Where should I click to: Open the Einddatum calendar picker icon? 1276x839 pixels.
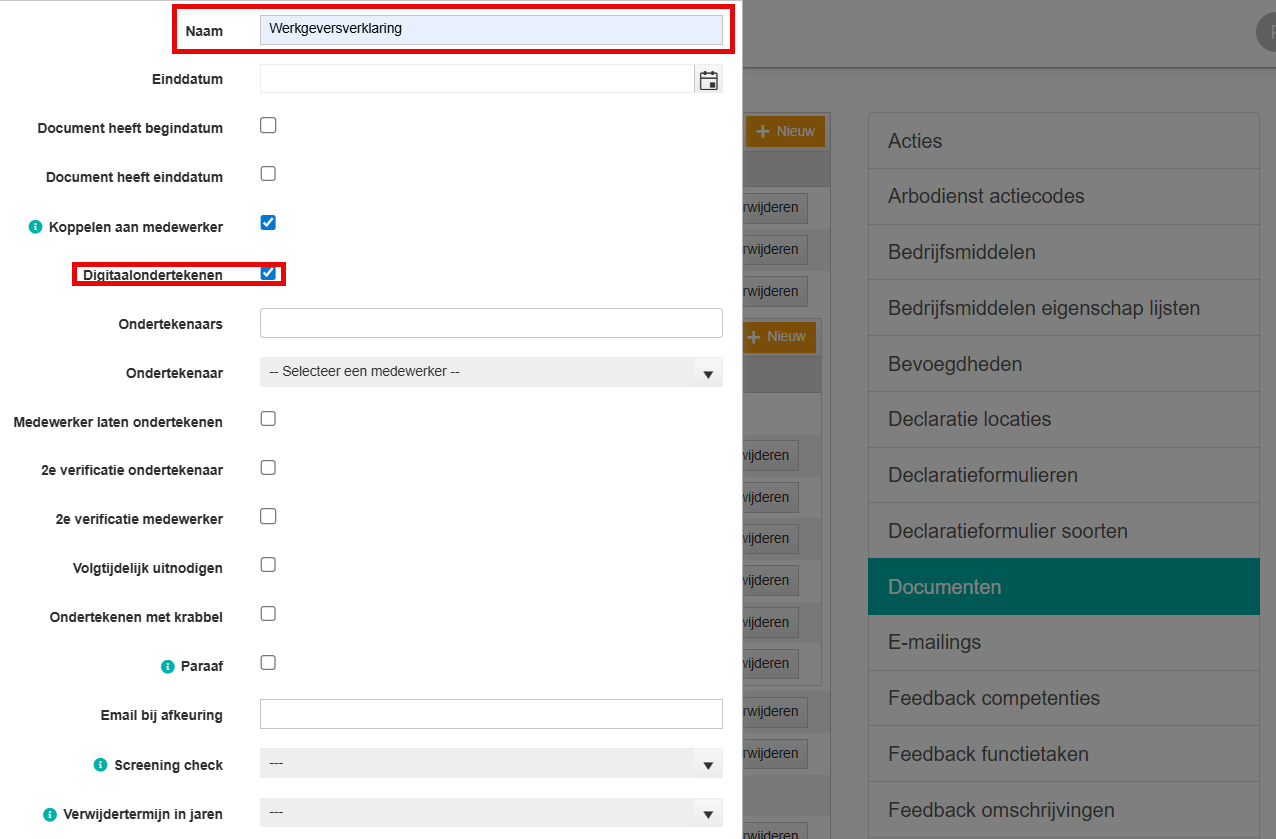point(708,80)
